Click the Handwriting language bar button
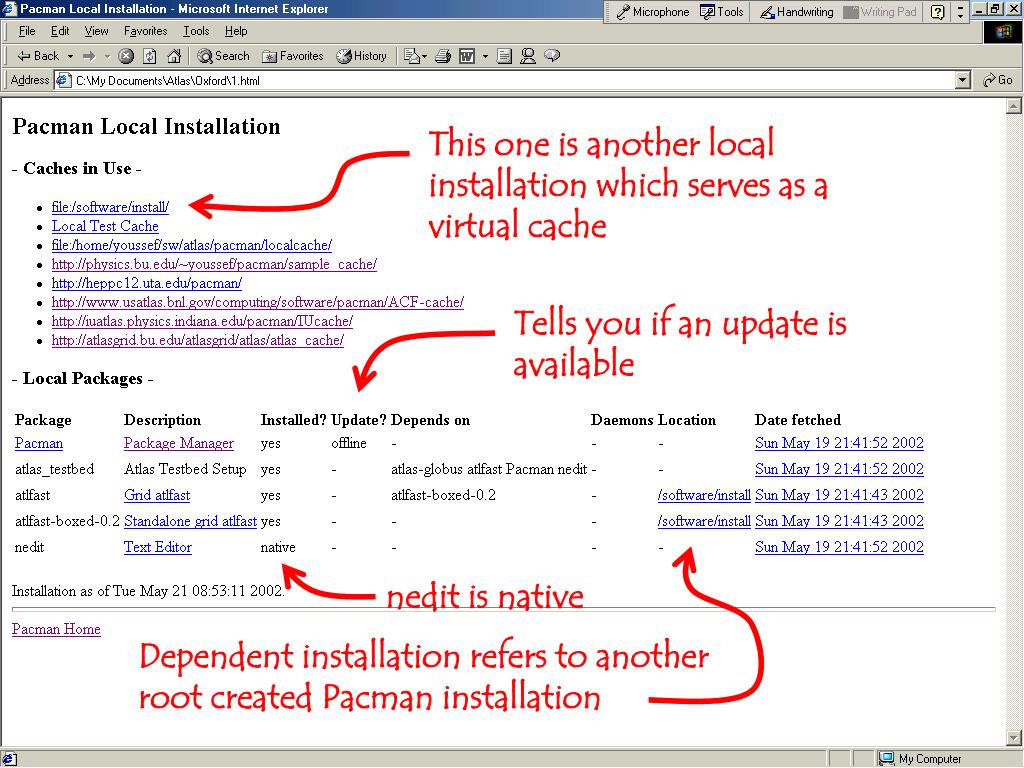This screenshot has width=1024, height=768. (x=797, y=12)
